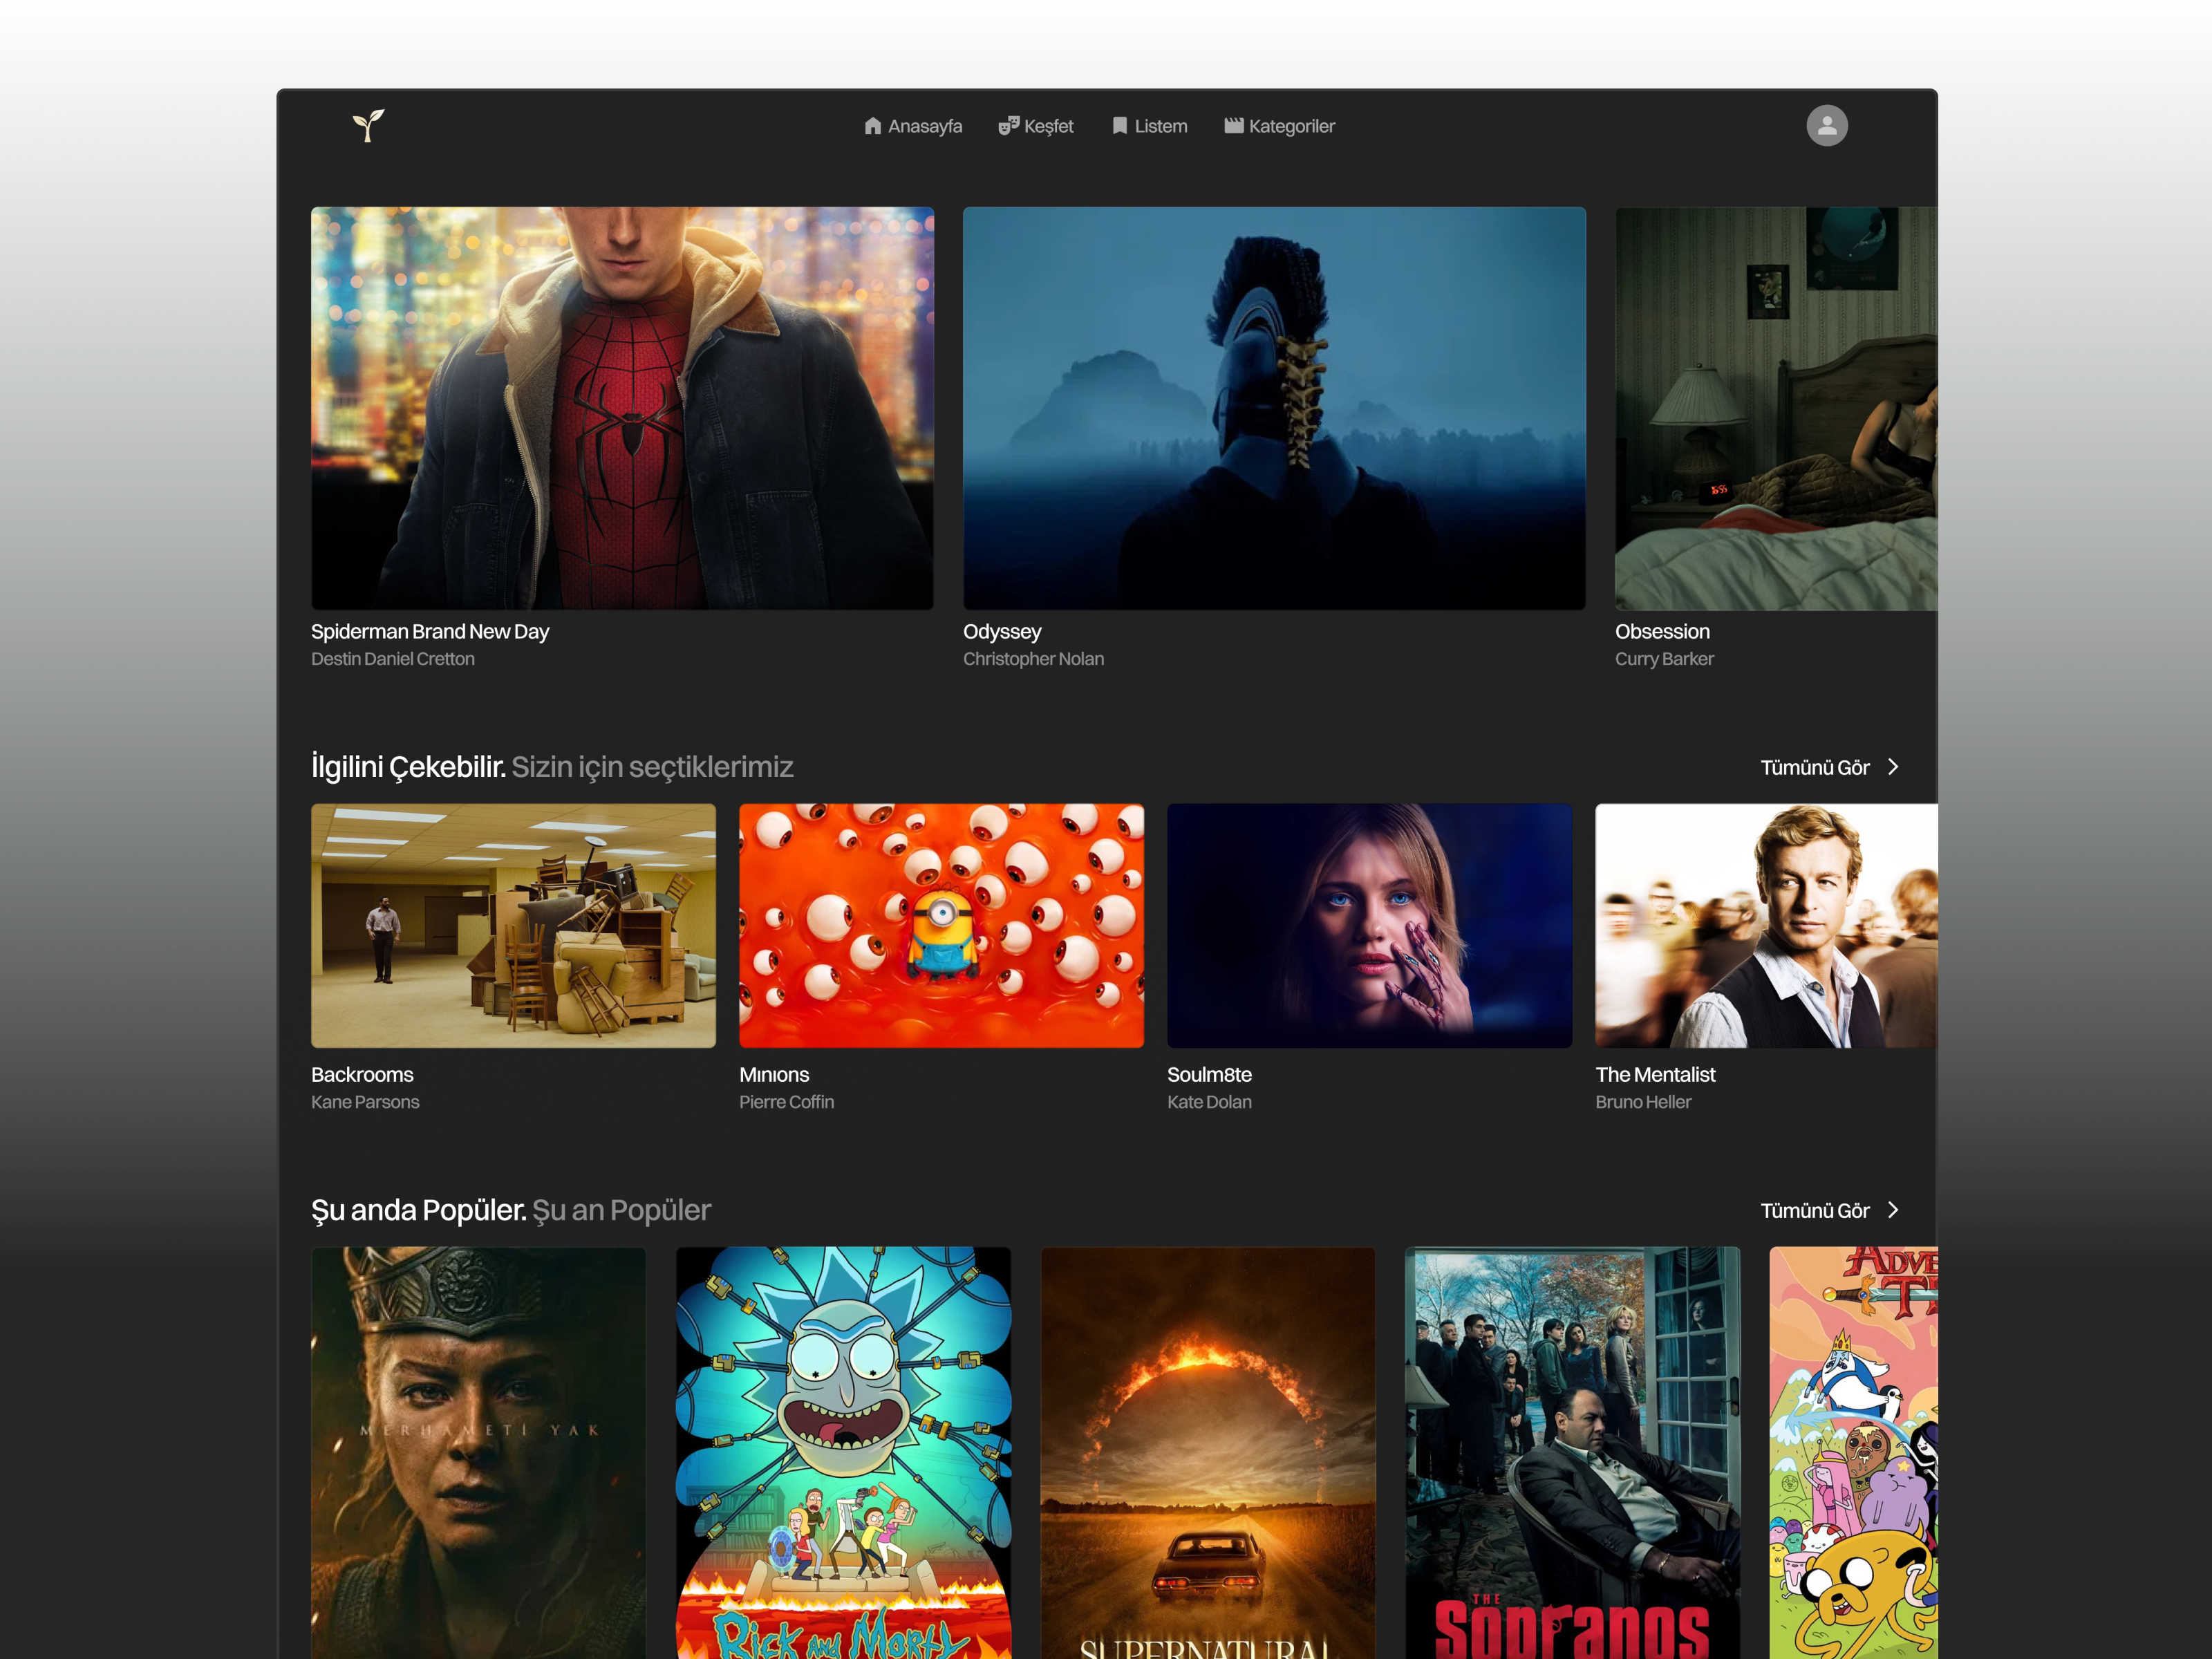Open the Backrooms thumbnail
The width and height of the screenshot is (2212, 1659).
click(513, 926)
